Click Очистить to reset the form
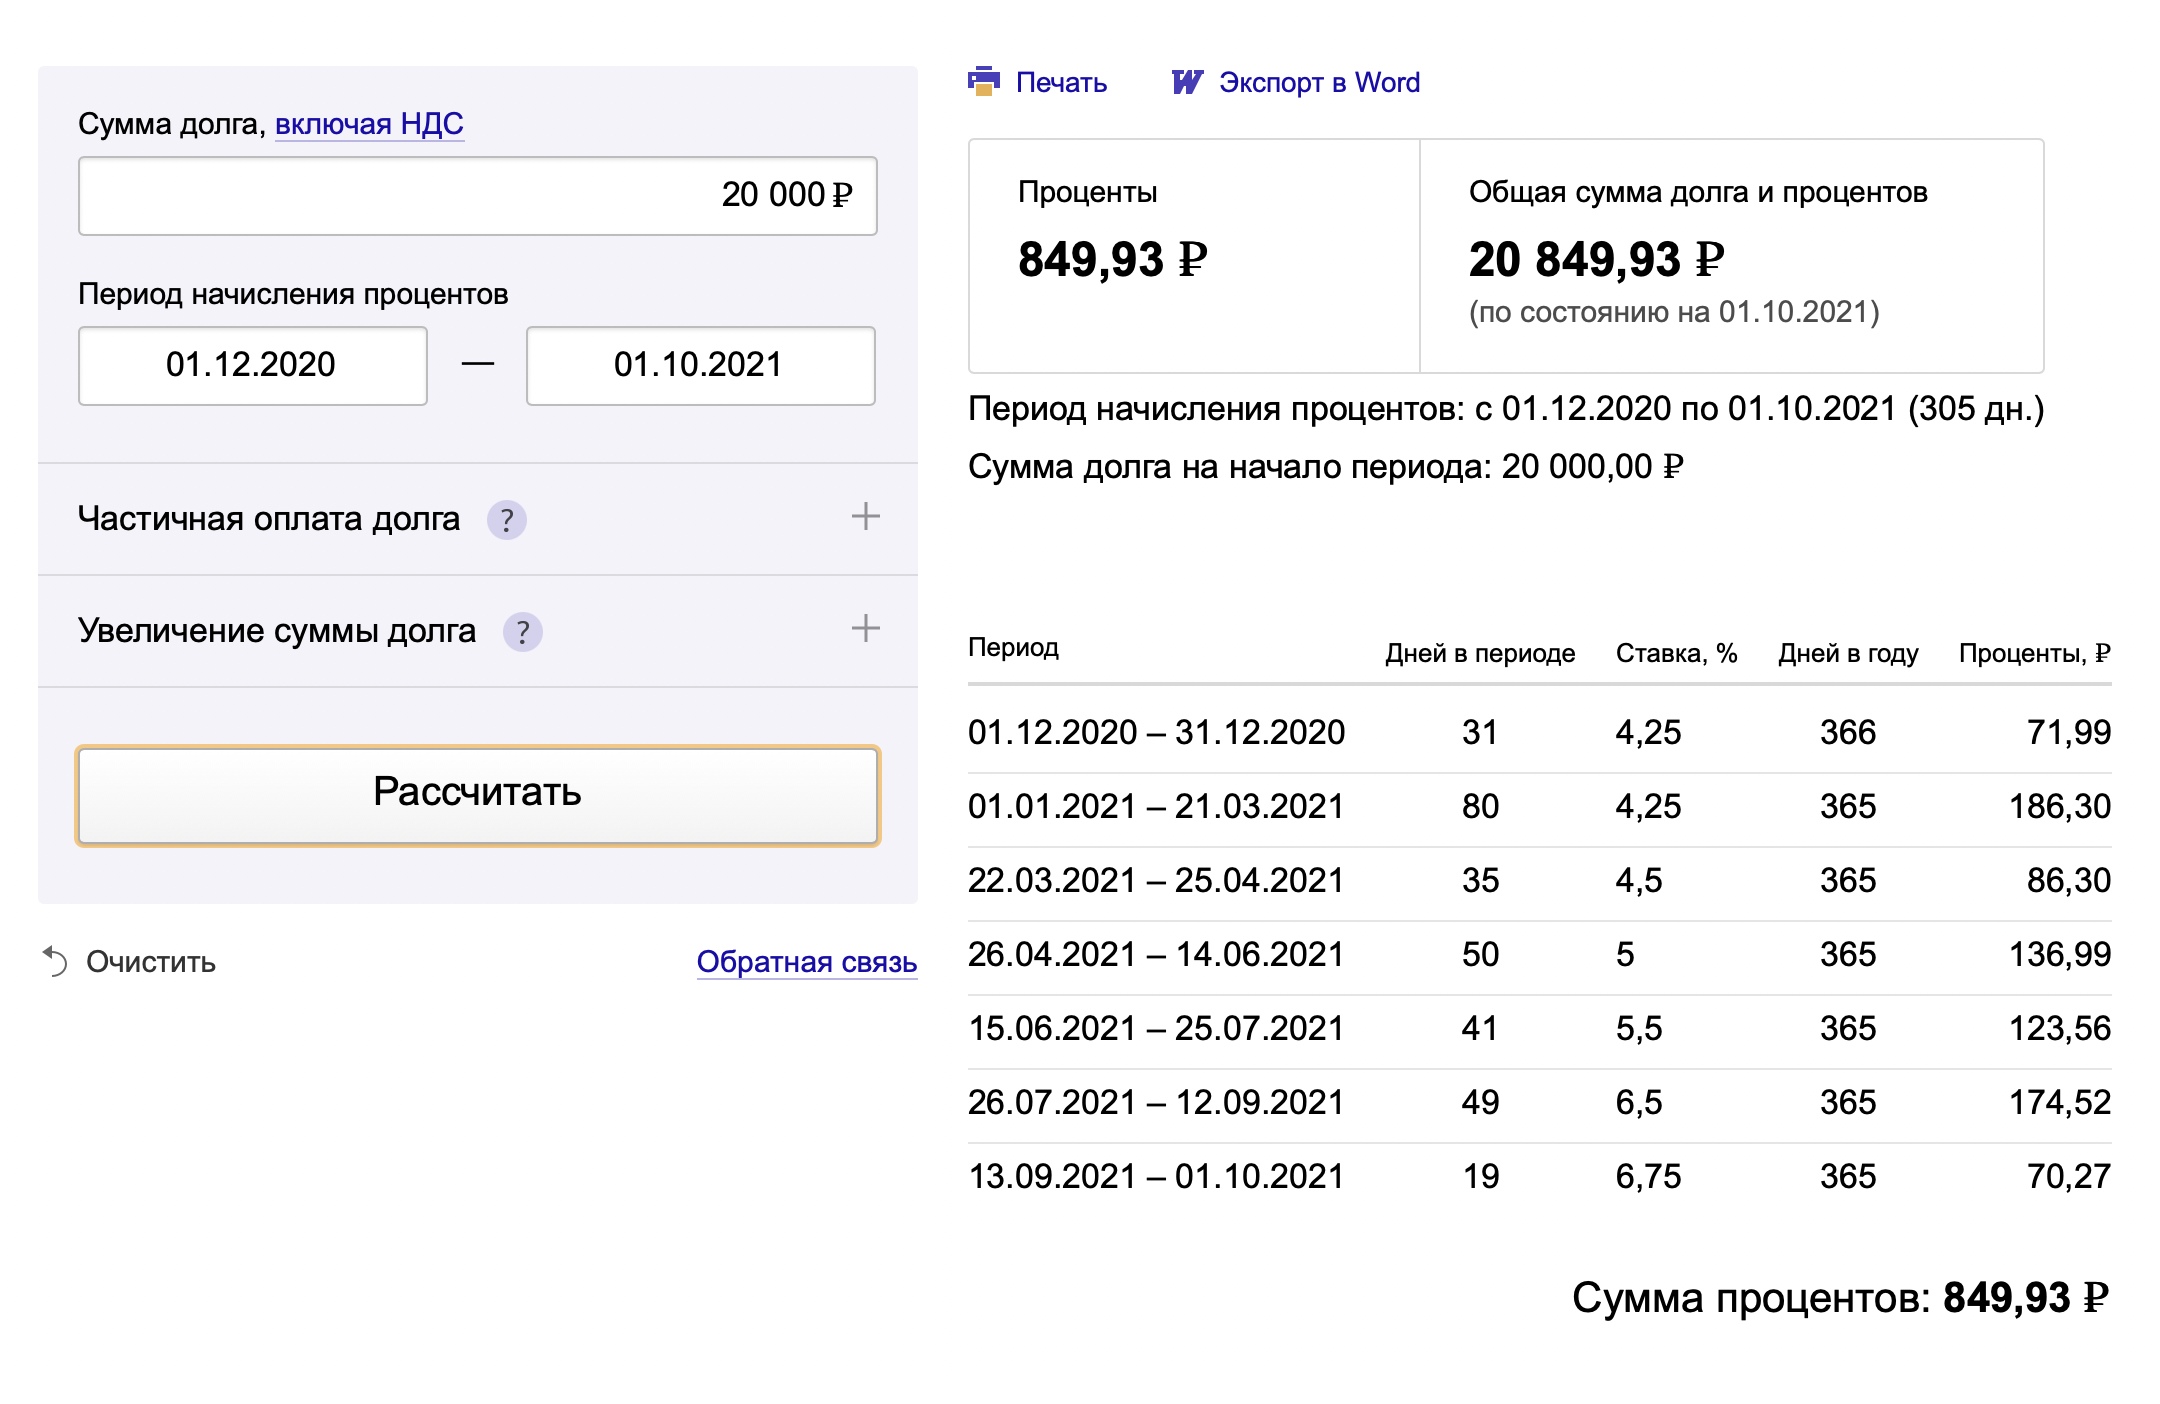Viewport: 2160px width, 1404px height. click(151, 961)
